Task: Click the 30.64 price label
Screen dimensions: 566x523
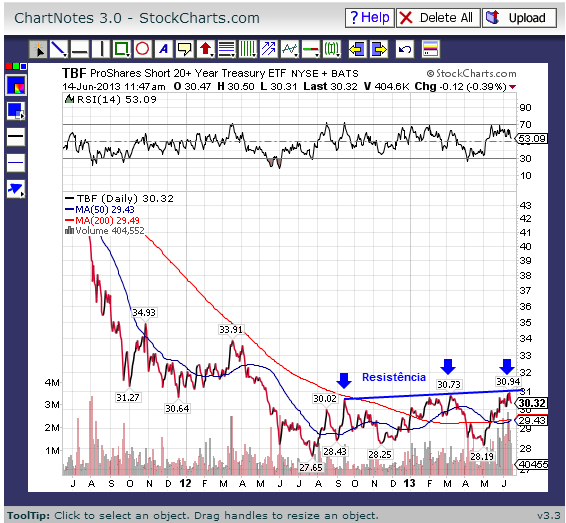Action: [x=177, y=409]
